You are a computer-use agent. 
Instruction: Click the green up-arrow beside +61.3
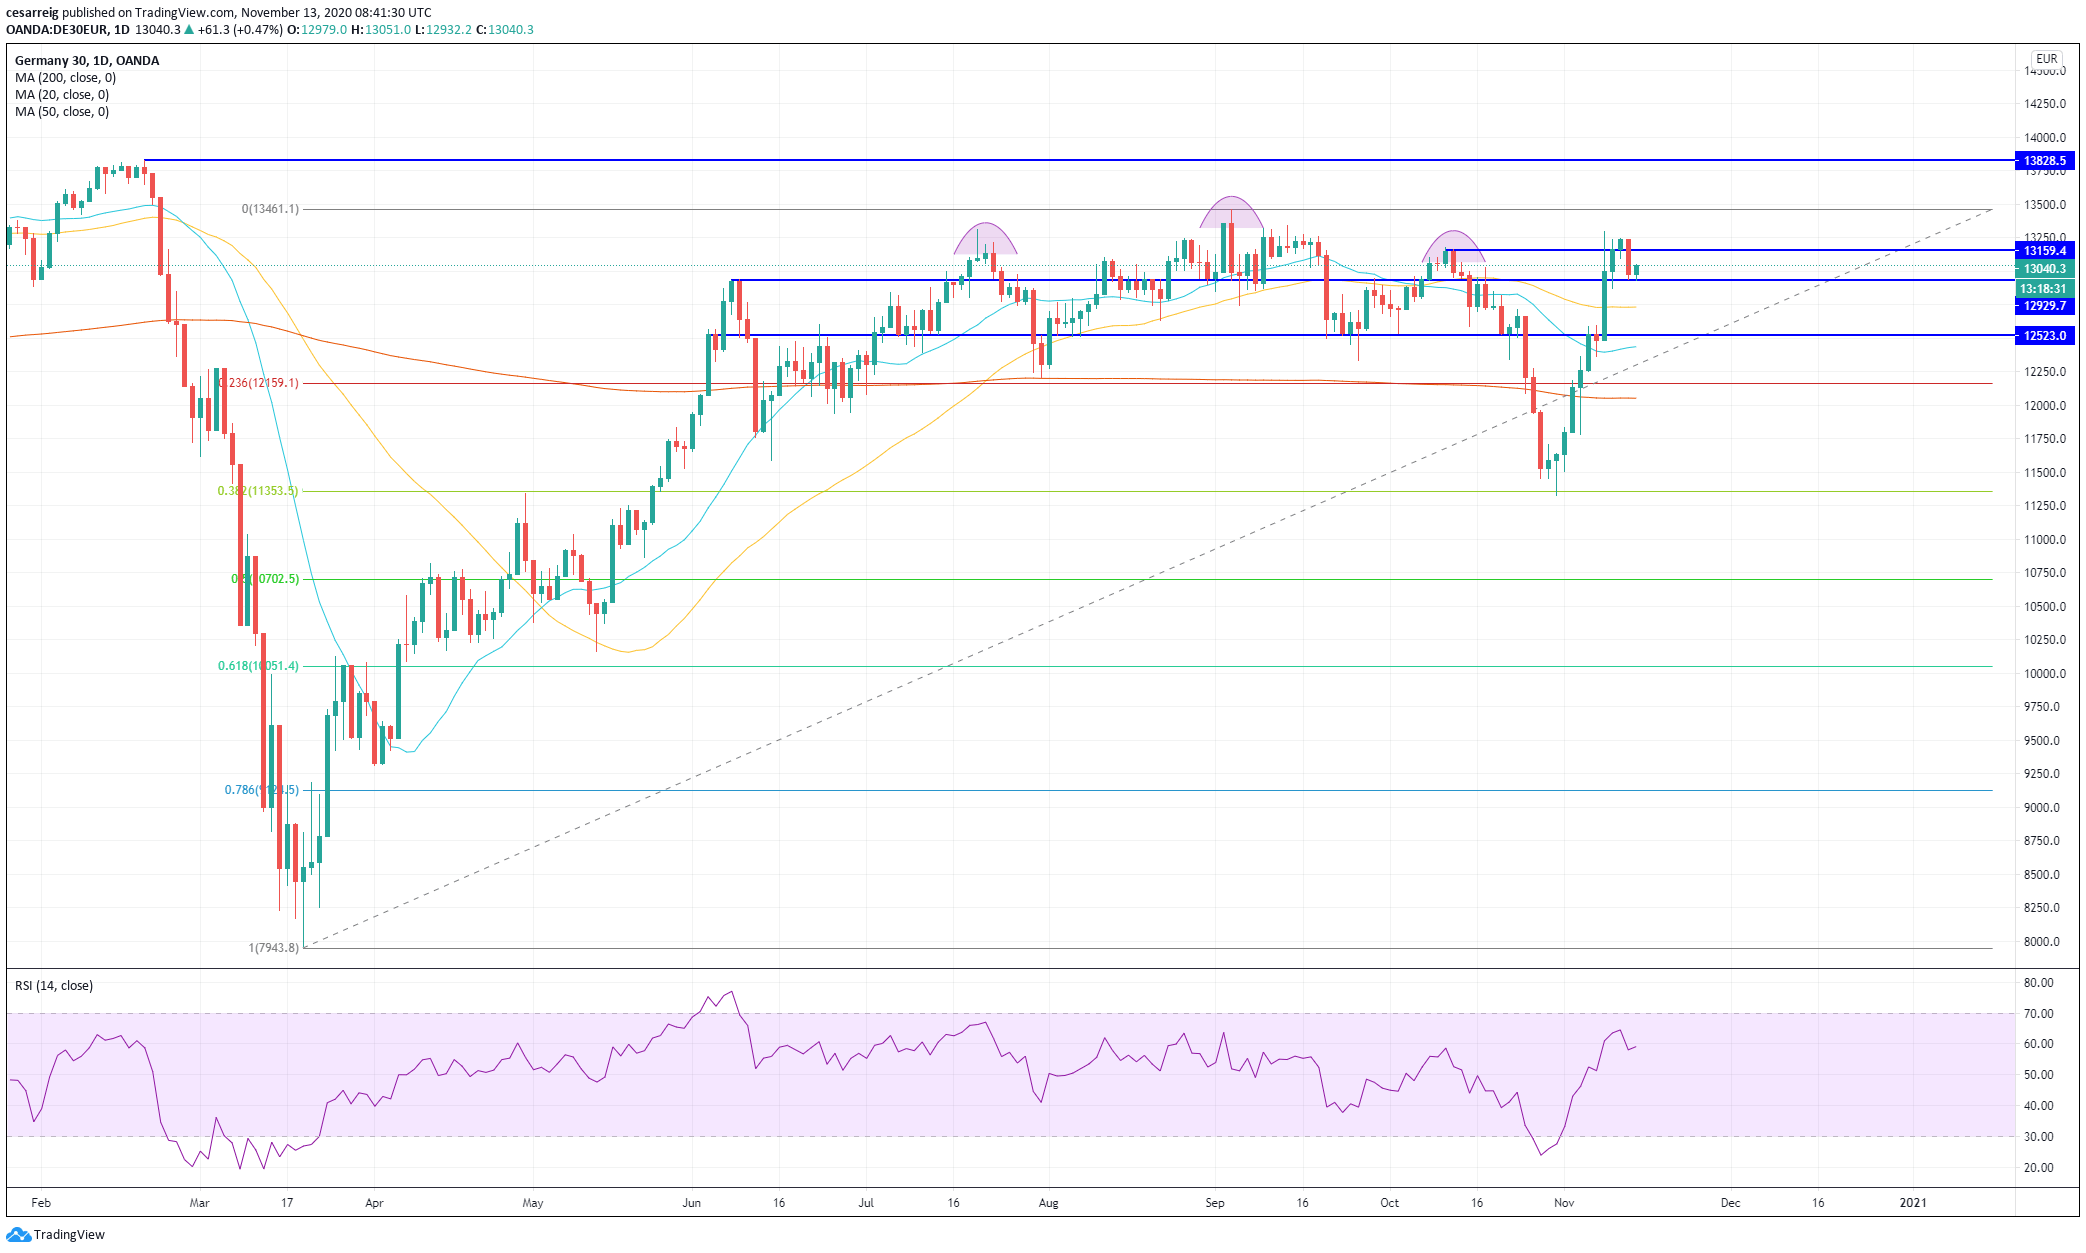[x=188, y=30]
